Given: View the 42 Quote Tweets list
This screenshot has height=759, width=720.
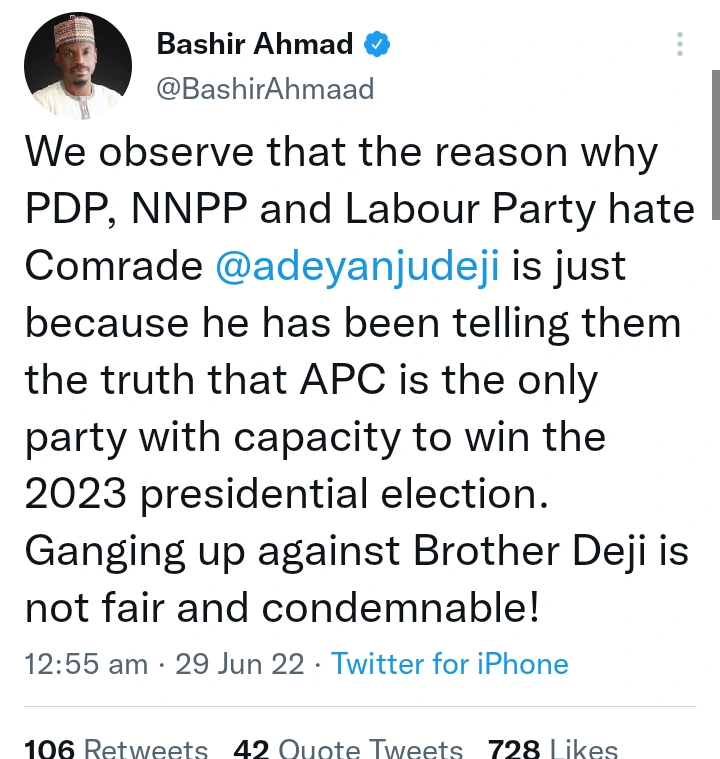Looking at the screenshot, I should pyautogui.click(x=348, y=748).
